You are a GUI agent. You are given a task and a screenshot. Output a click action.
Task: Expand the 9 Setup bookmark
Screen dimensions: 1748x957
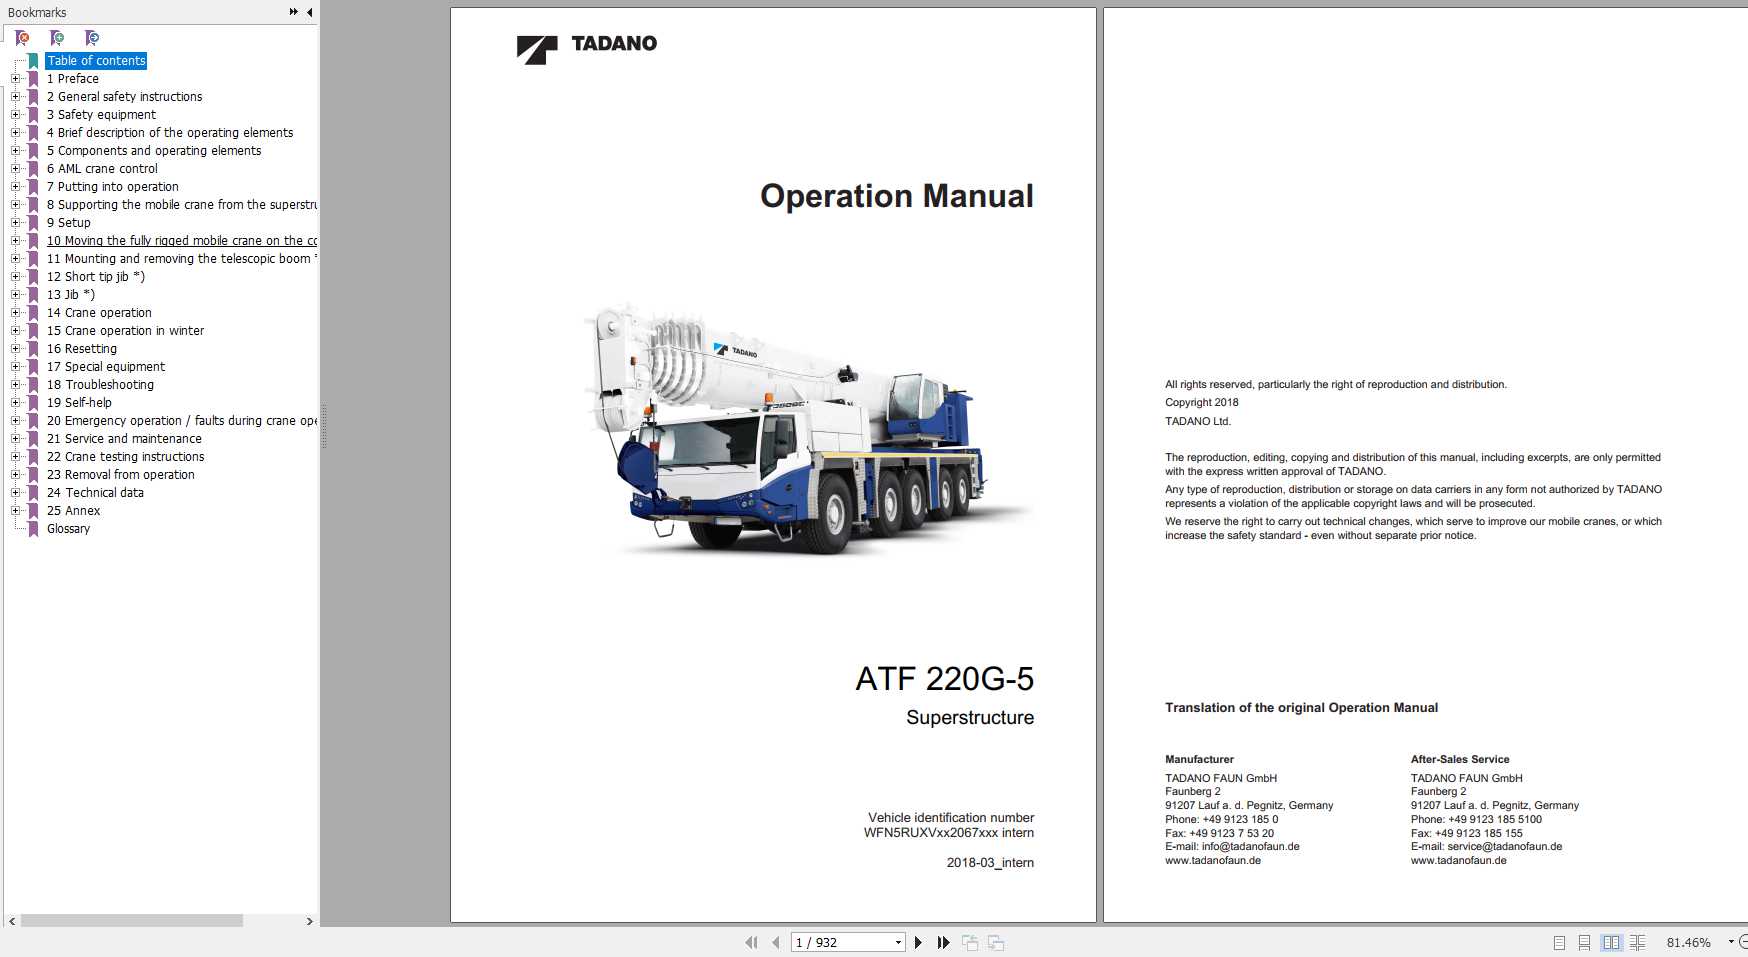(15, 223)
